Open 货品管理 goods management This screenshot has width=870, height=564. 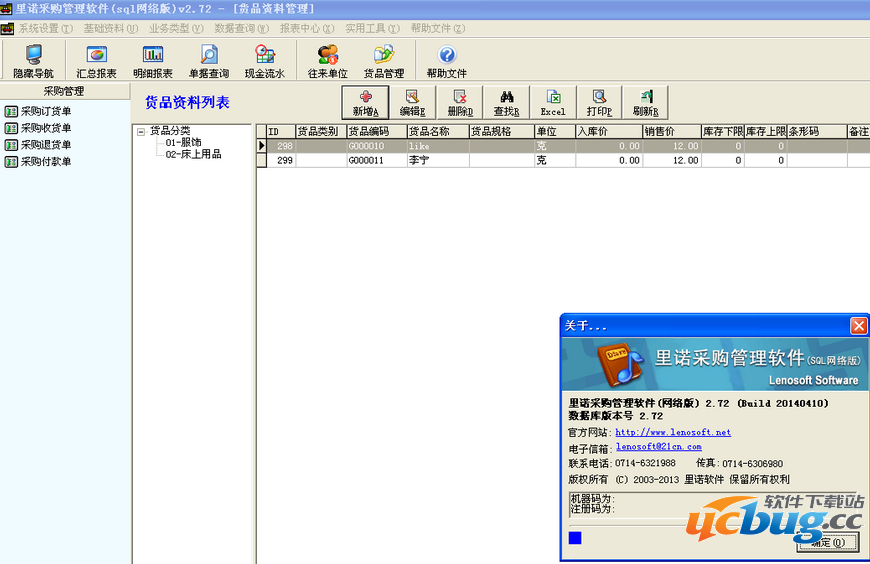click(383, 61)
